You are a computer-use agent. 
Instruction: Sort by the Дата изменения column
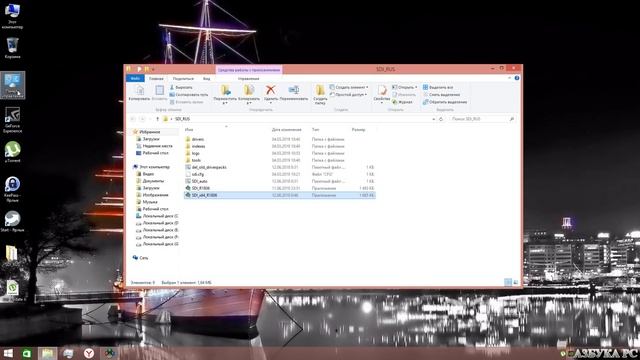point(286,130)
